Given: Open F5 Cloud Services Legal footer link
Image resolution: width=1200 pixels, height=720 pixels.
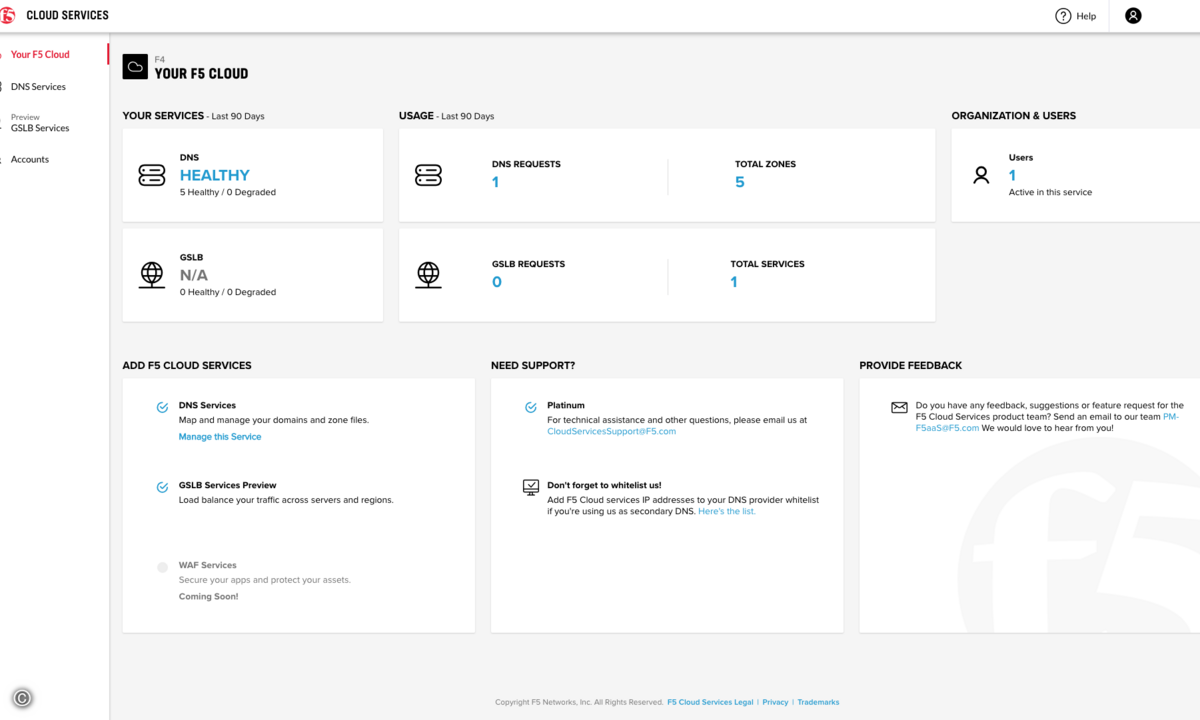Looking at the screenshot, I should [710, 702].
